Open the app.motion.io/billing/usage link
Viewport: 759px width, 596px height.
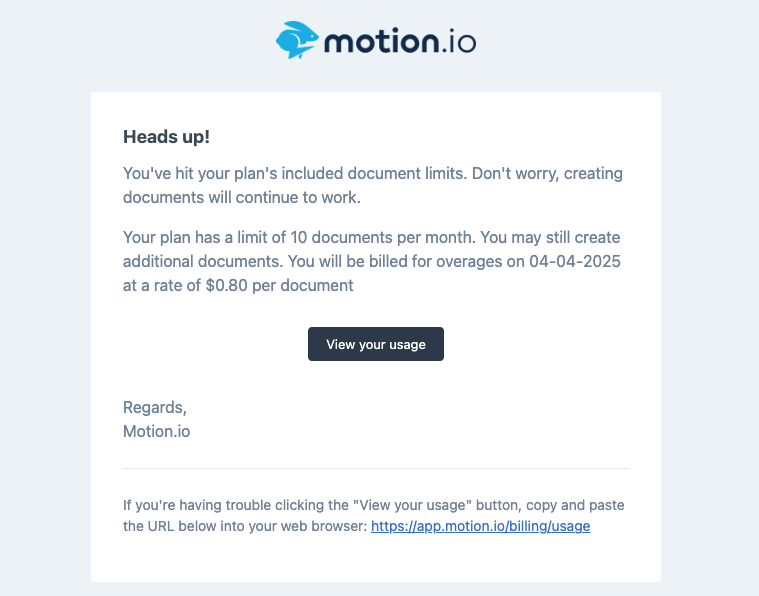coord(480,526)
